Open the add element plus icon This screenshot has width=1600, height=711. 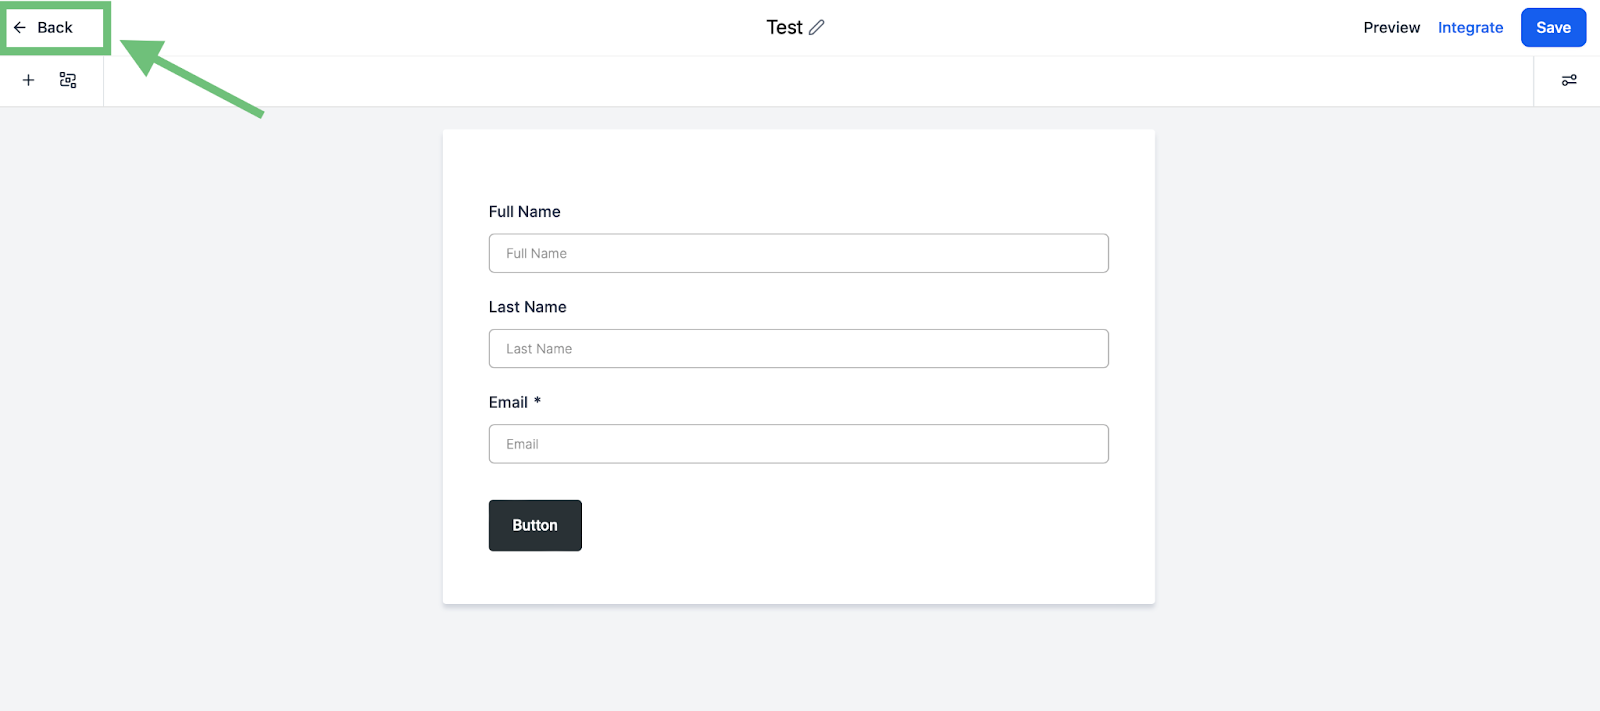[x=29, y=80]
